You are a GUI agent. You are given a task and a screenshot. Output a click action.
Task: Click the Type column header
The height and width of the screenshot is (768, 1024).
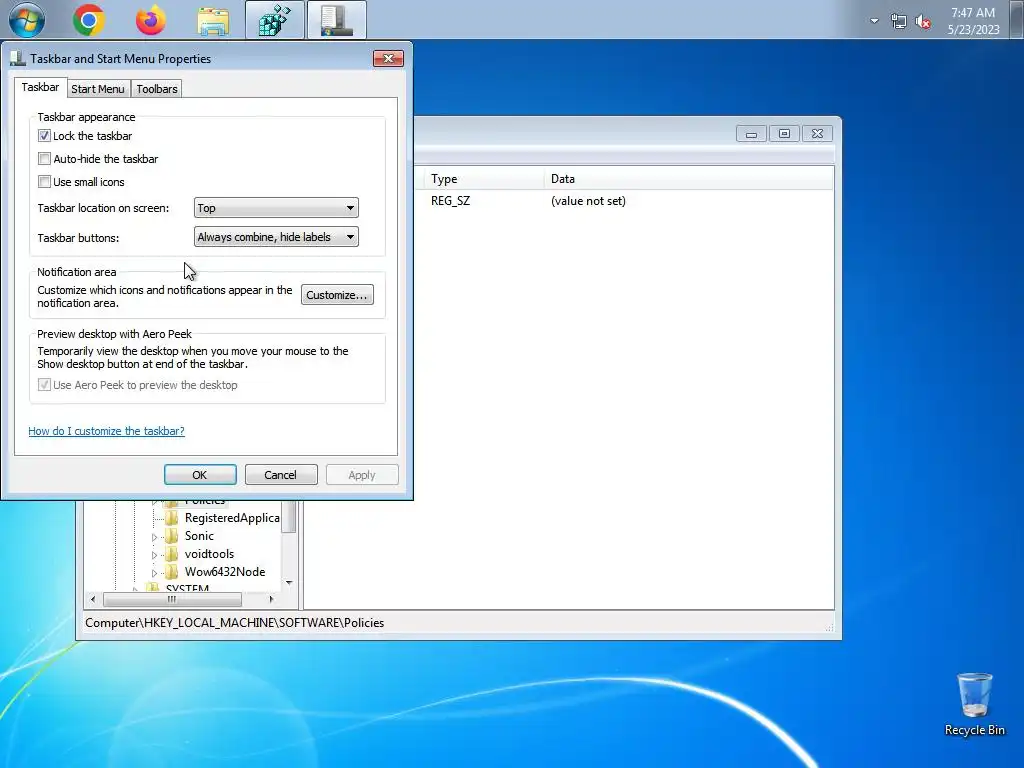point(484,179)
